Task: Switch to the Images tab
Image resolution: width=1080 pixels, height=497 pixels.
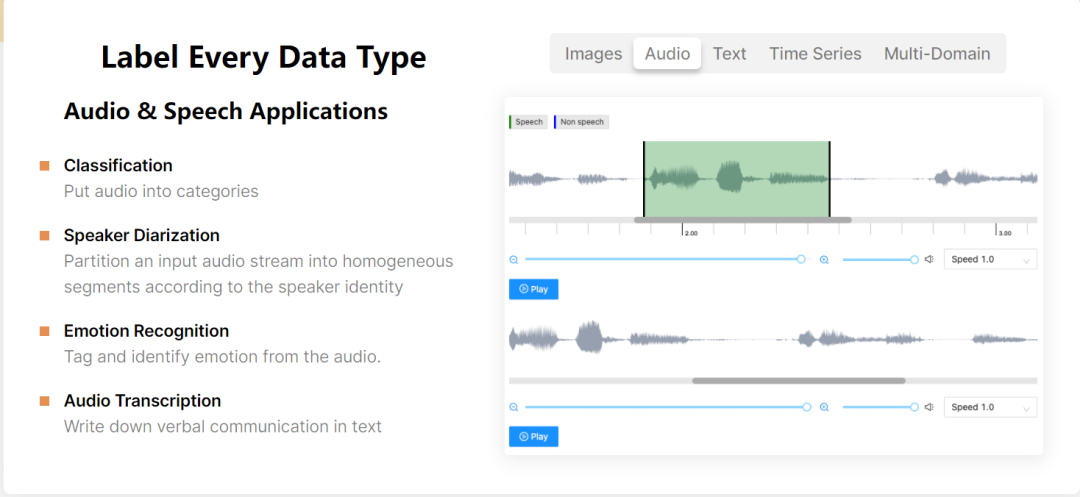Action: [593, 54]
